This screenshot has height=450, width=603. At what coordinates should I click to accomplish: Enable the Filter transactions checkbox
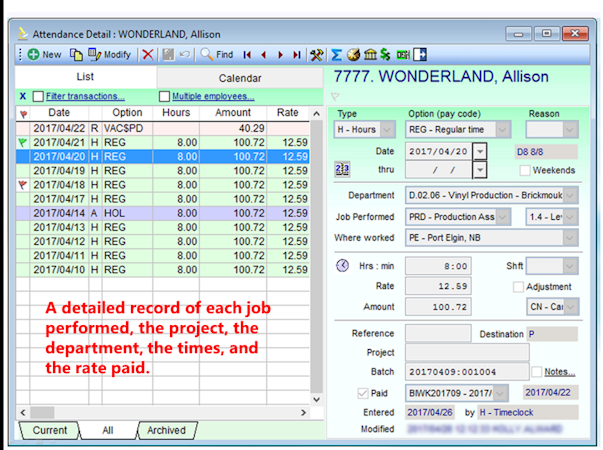[37, 96]
